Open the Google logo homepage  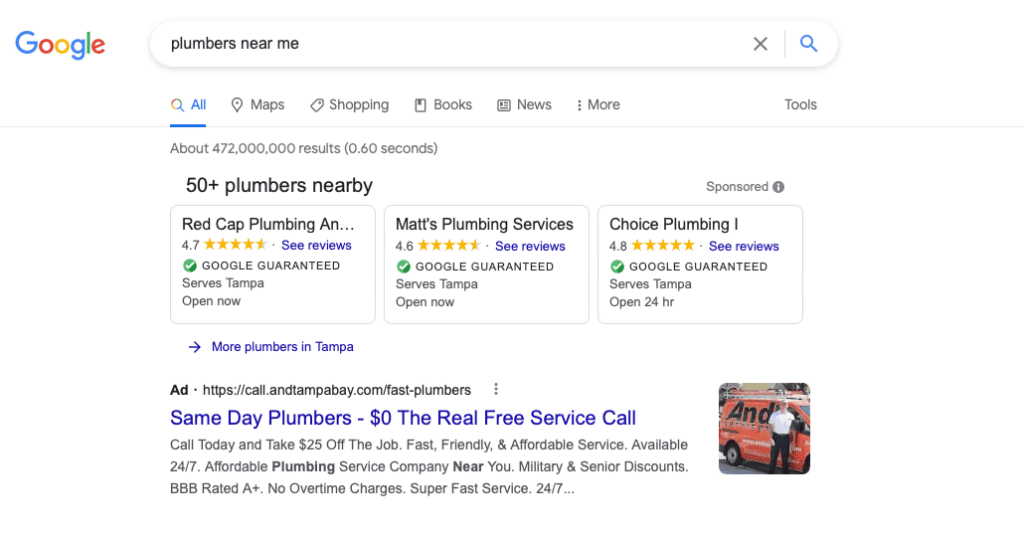(x=60, y=45)
